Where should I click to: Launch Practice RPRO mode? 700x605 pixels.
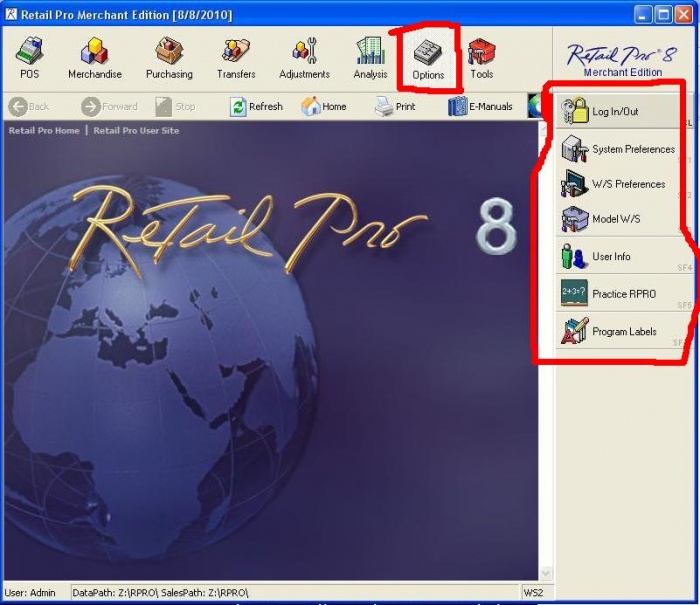[624, 294]
